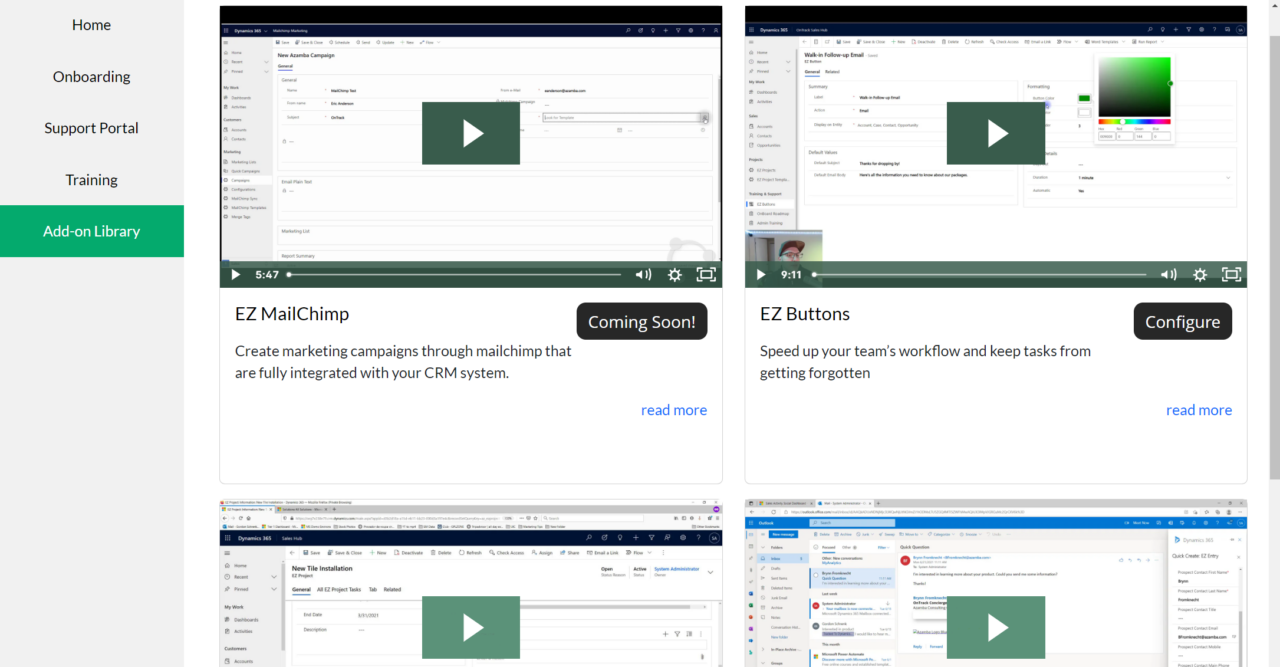Click the Coming Soon! button
The height and width of the screenshot is (667, 1280).
642,322
